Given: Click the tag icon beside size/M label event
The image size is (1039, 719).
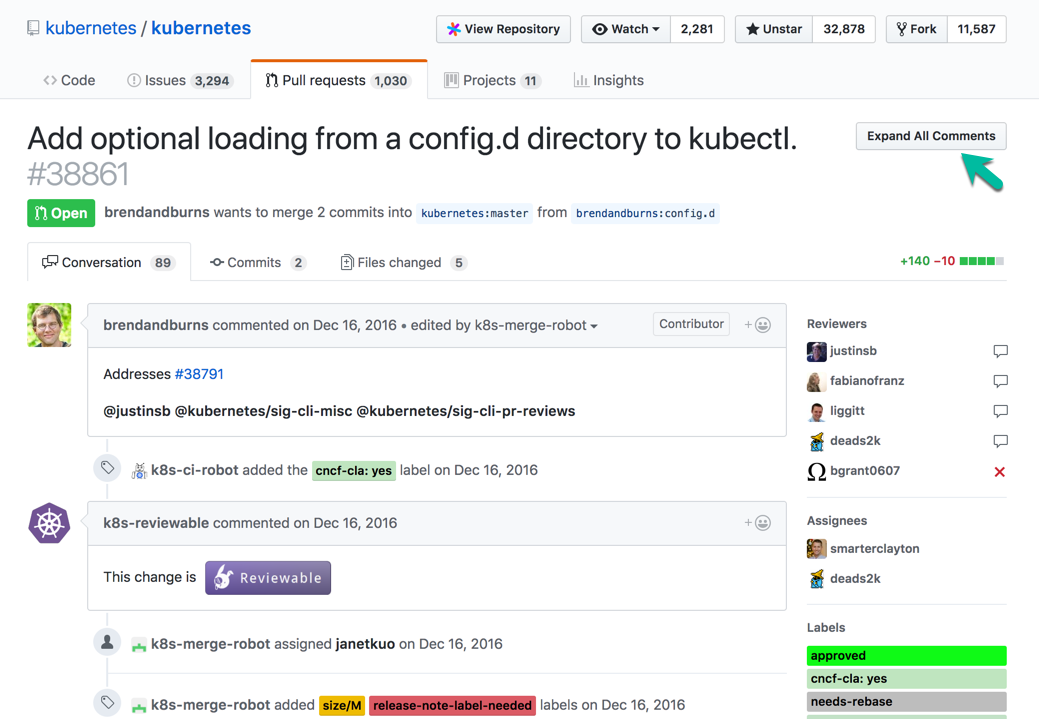Looking at the screenshot, I should pos(107,702).
